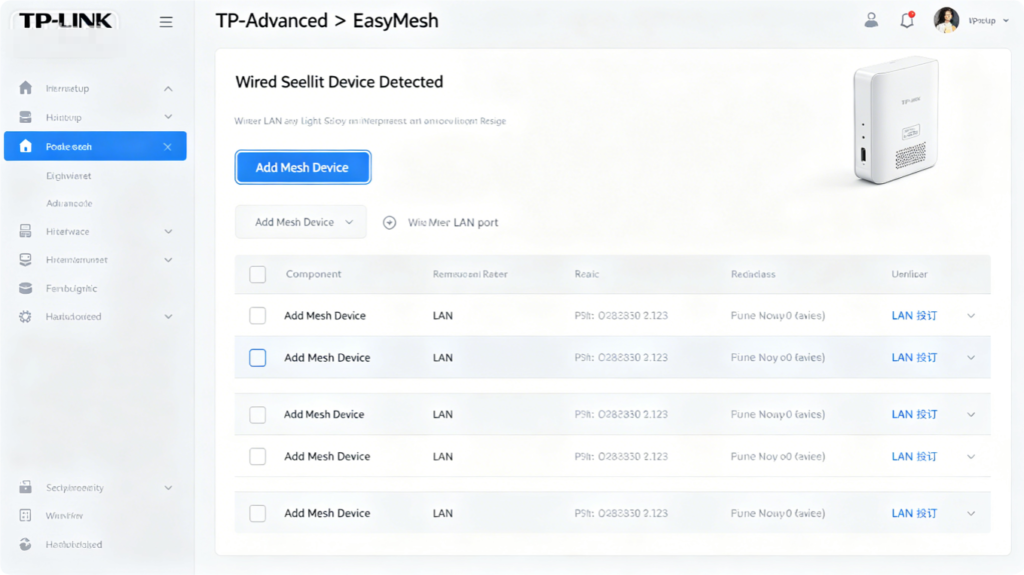Image resolution: width=1024 pixels, height=575 pixels.
Task: Select the Advancode submenu item
Action: pyautogui.click(x=69, y=203)
